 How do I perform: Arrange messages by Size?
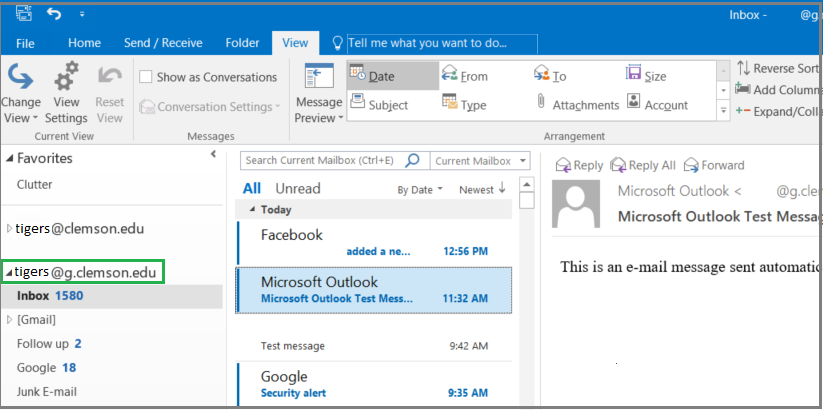tap(646, 76)
